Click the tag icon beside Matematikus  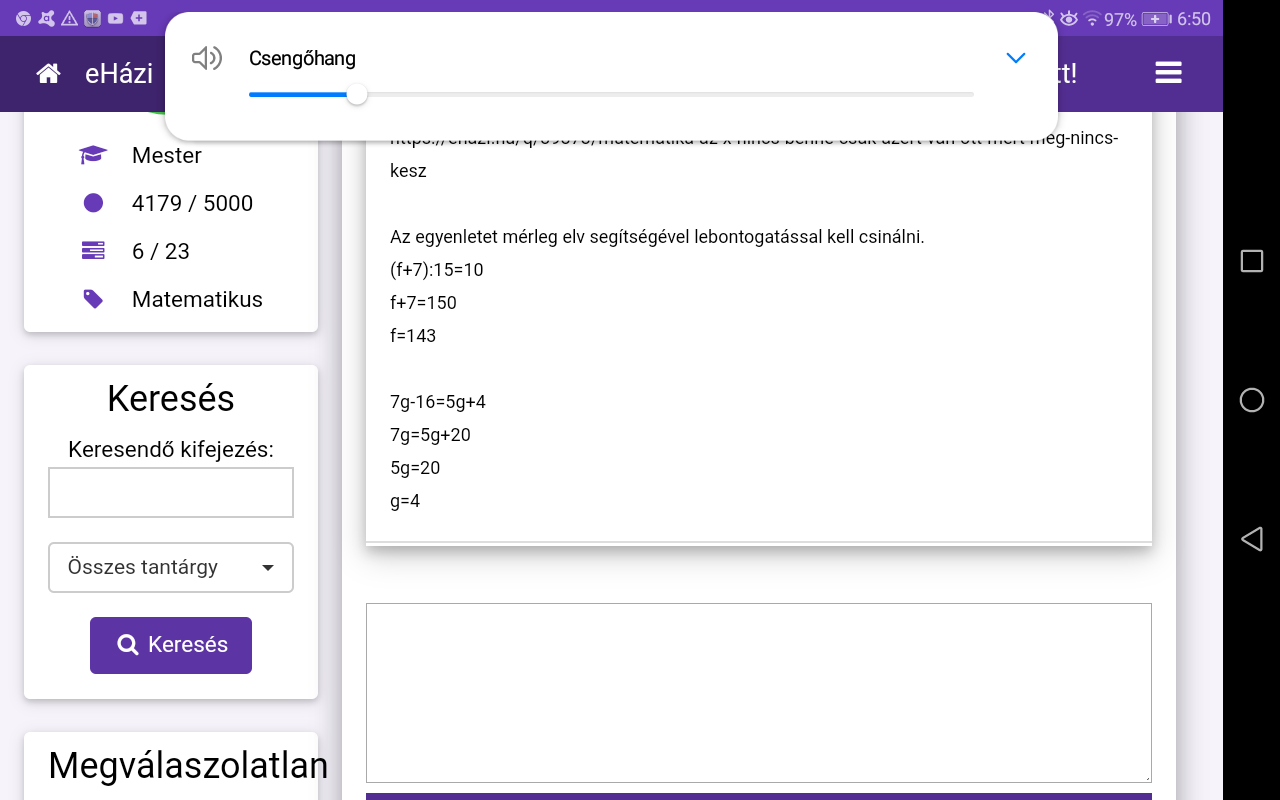[x=93, y=299]
